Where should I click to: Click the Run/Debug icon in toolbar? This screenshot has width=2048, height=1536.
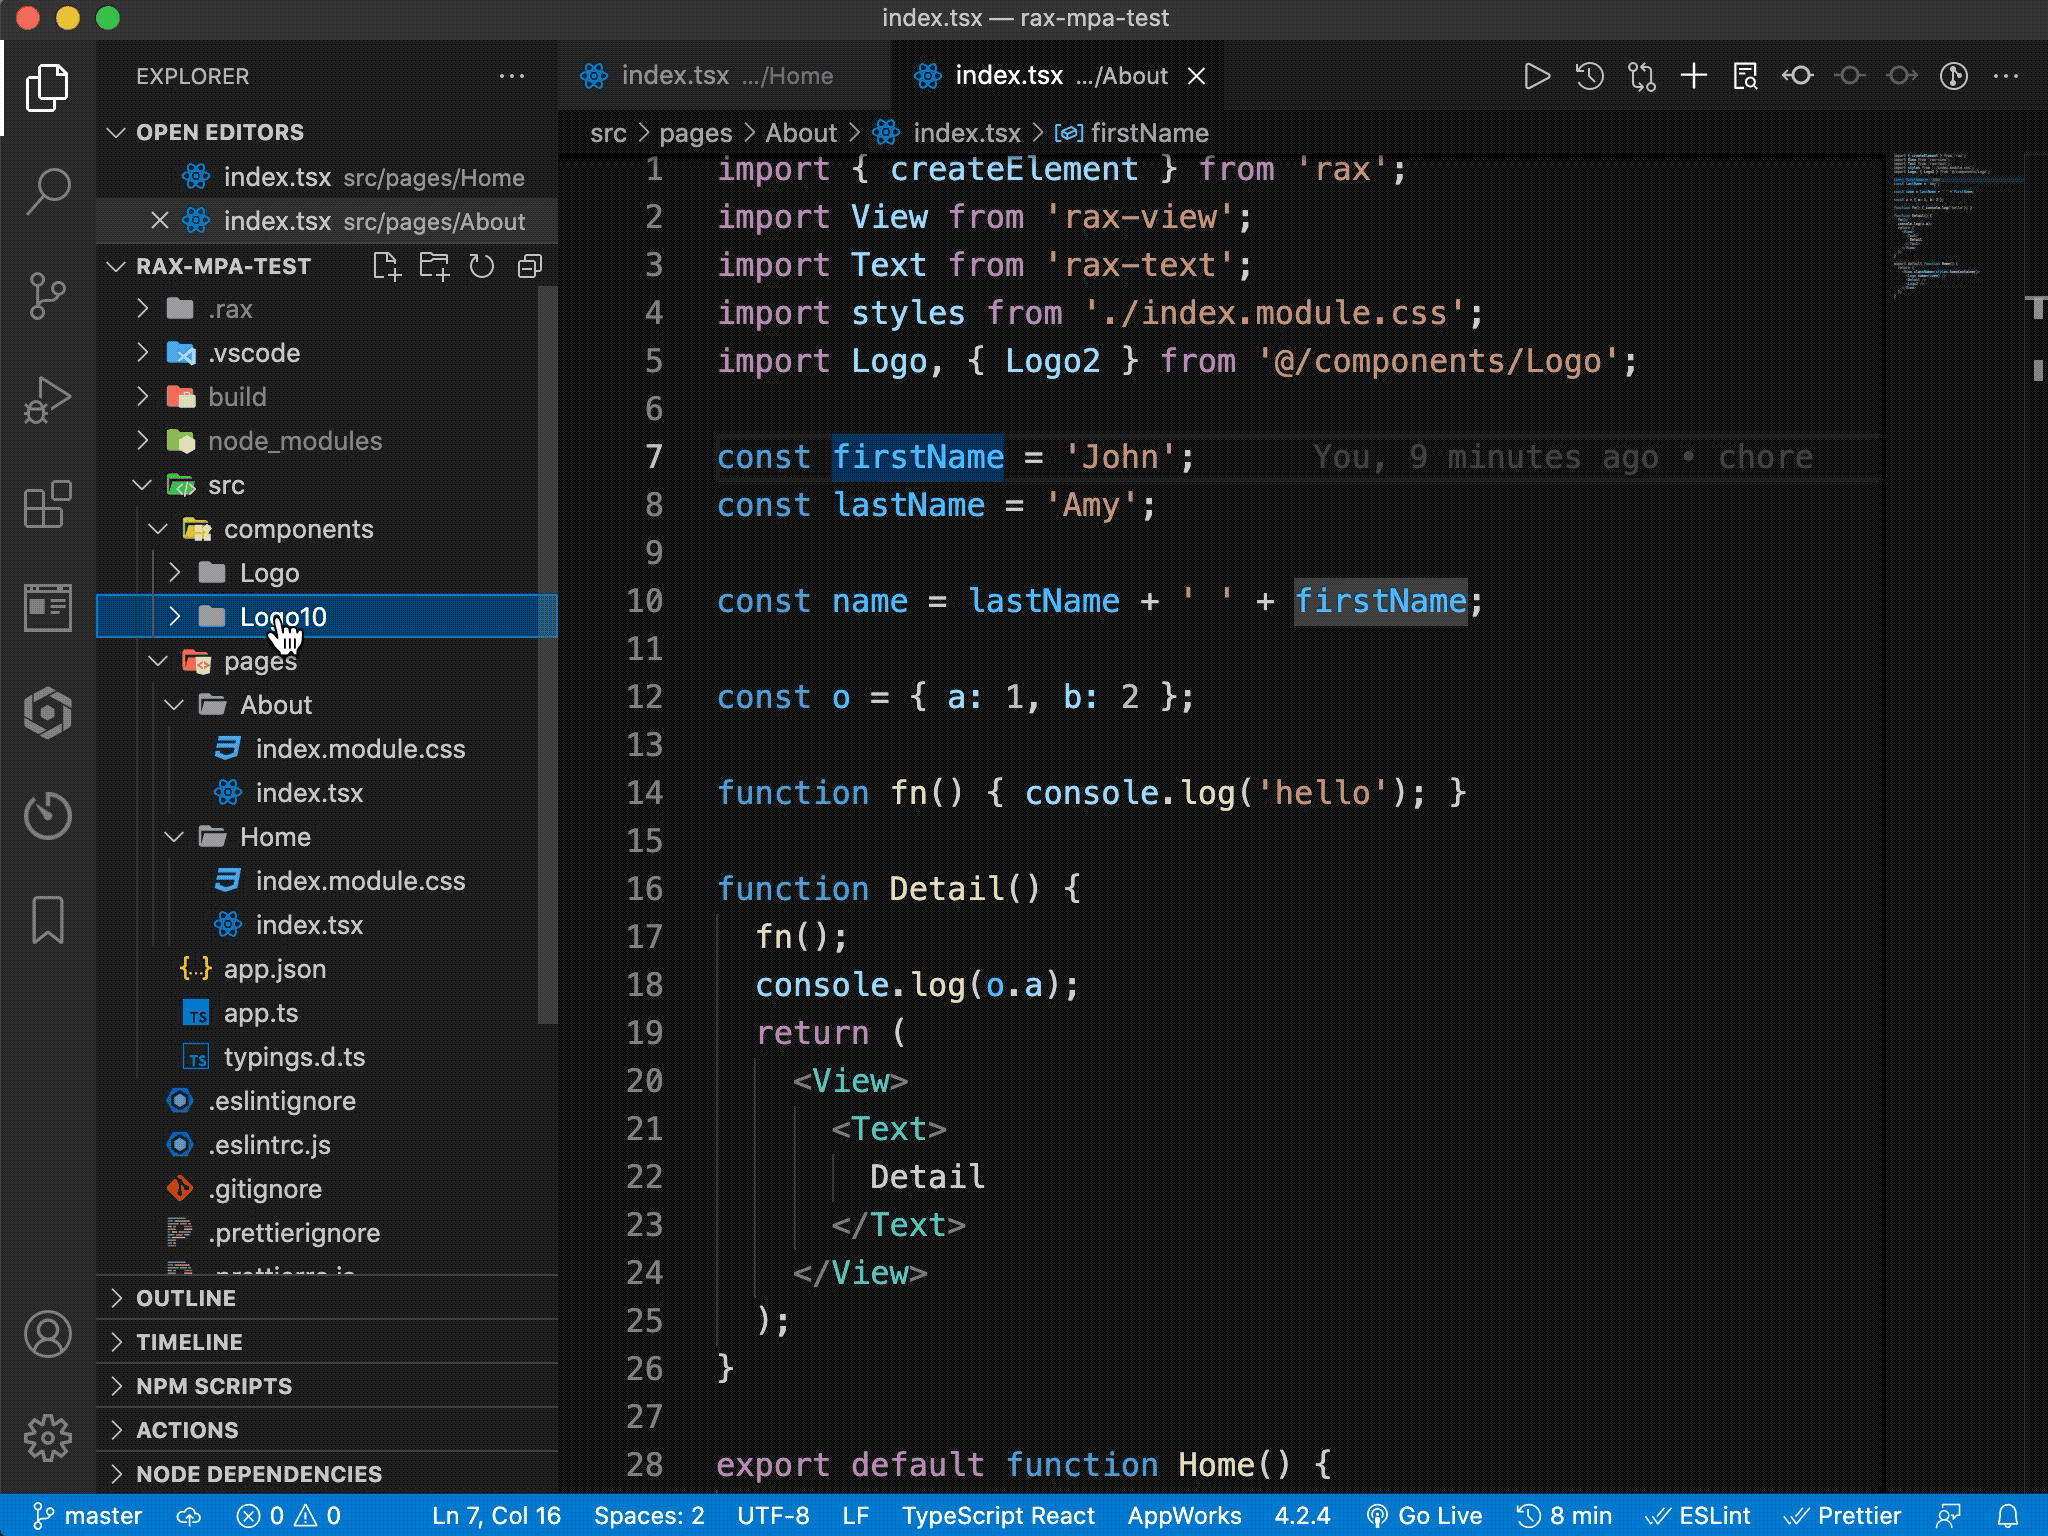click(x=1535, y=76)
